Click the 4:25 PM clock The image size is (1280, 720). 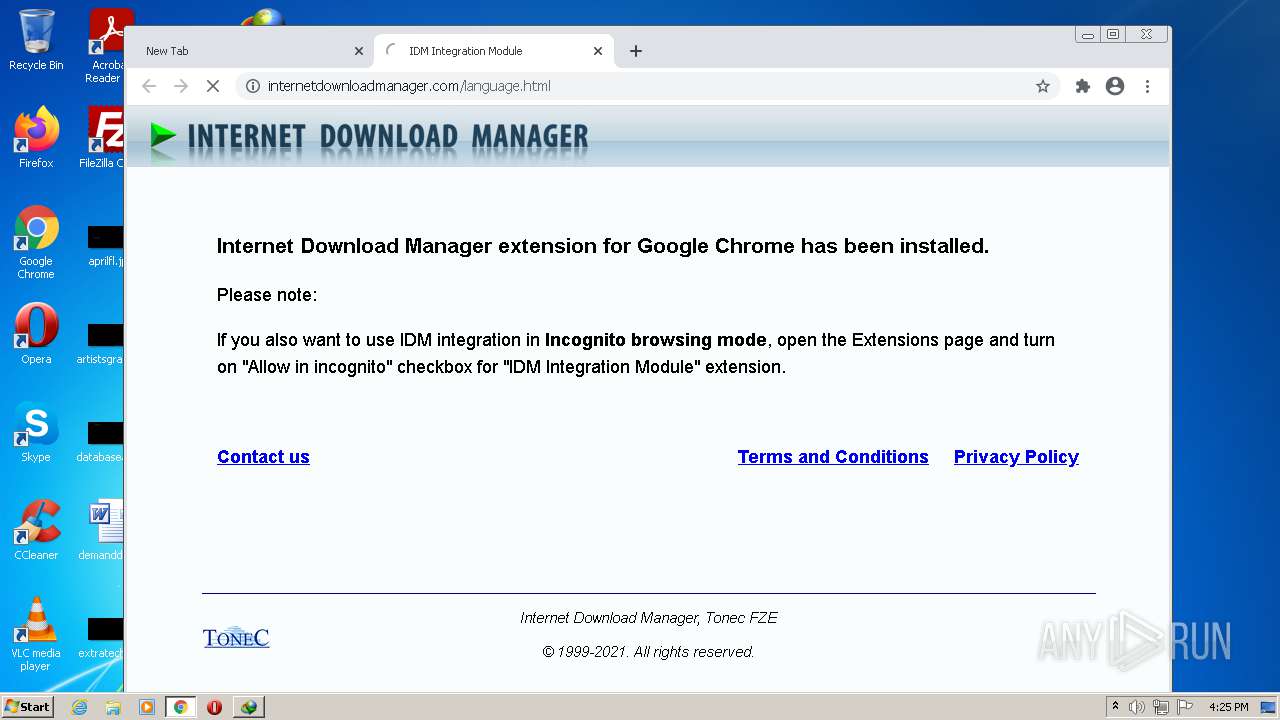pos(1228,707)
